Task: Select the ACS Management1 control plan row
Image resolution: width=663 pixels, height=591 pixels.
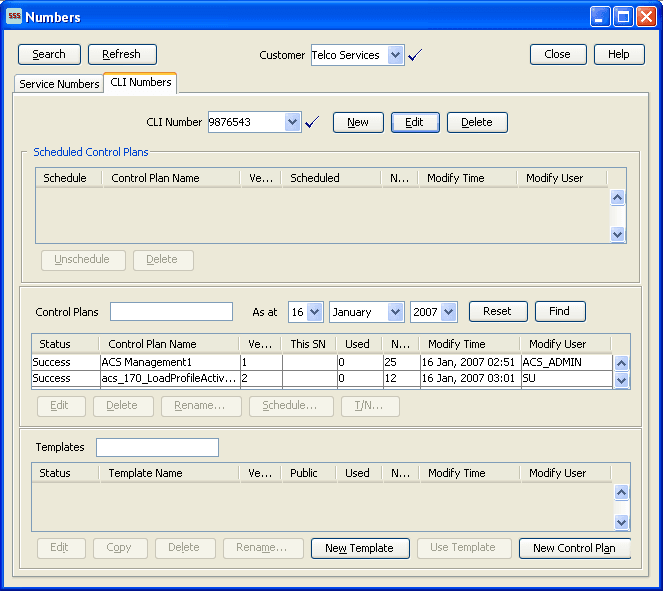Action: pos(168,361)
